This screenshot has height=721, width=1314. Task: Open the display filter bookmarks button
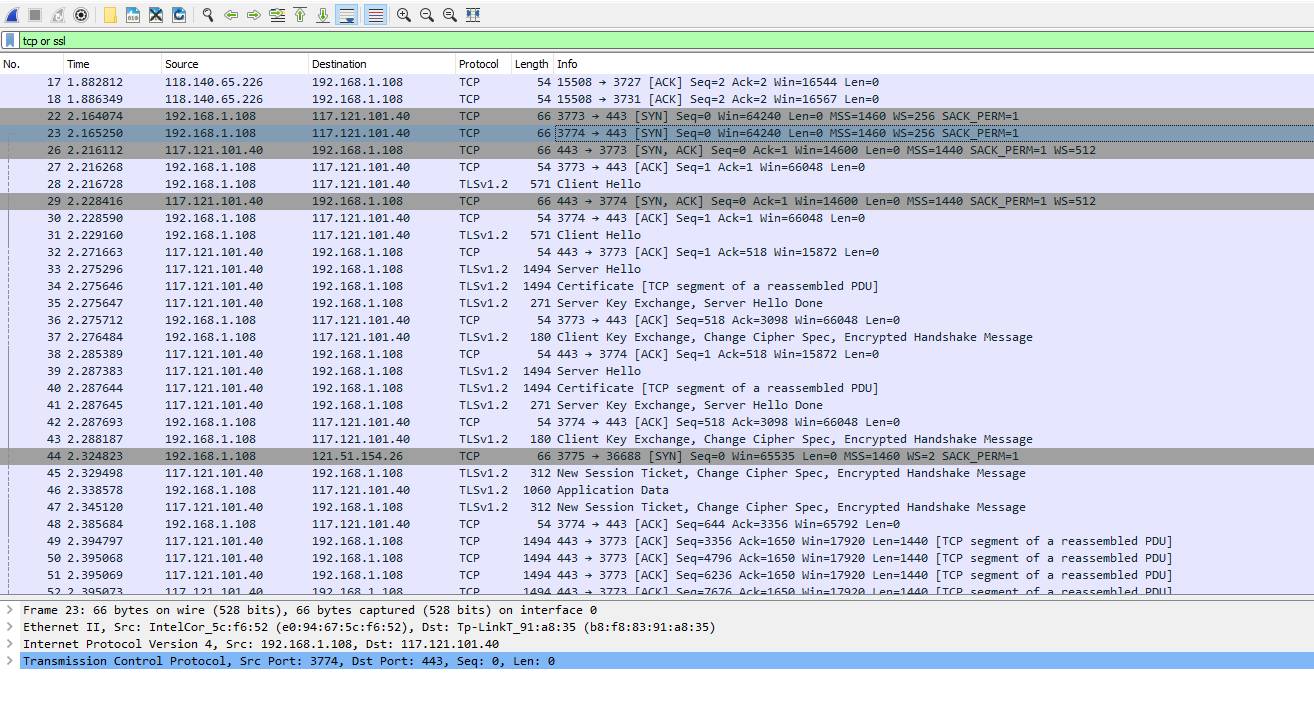(x=10, y=41)
